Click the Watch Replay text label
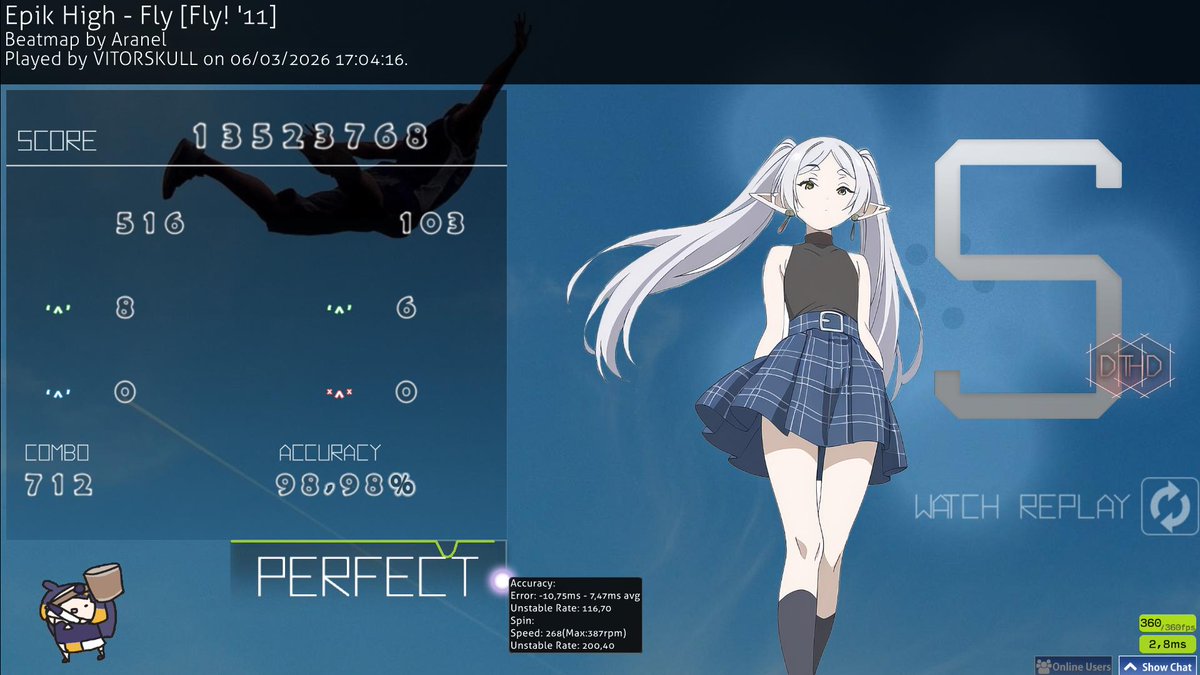 [x=1021, y=506]
